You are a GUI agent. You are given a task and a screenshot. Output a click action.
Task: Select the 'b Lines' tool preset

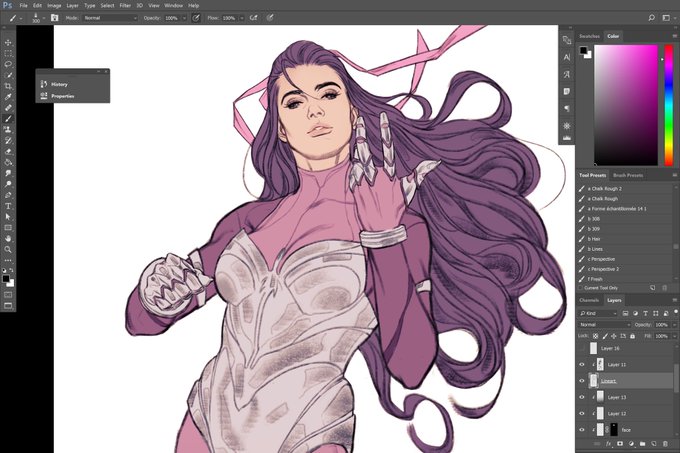point(625,249)
